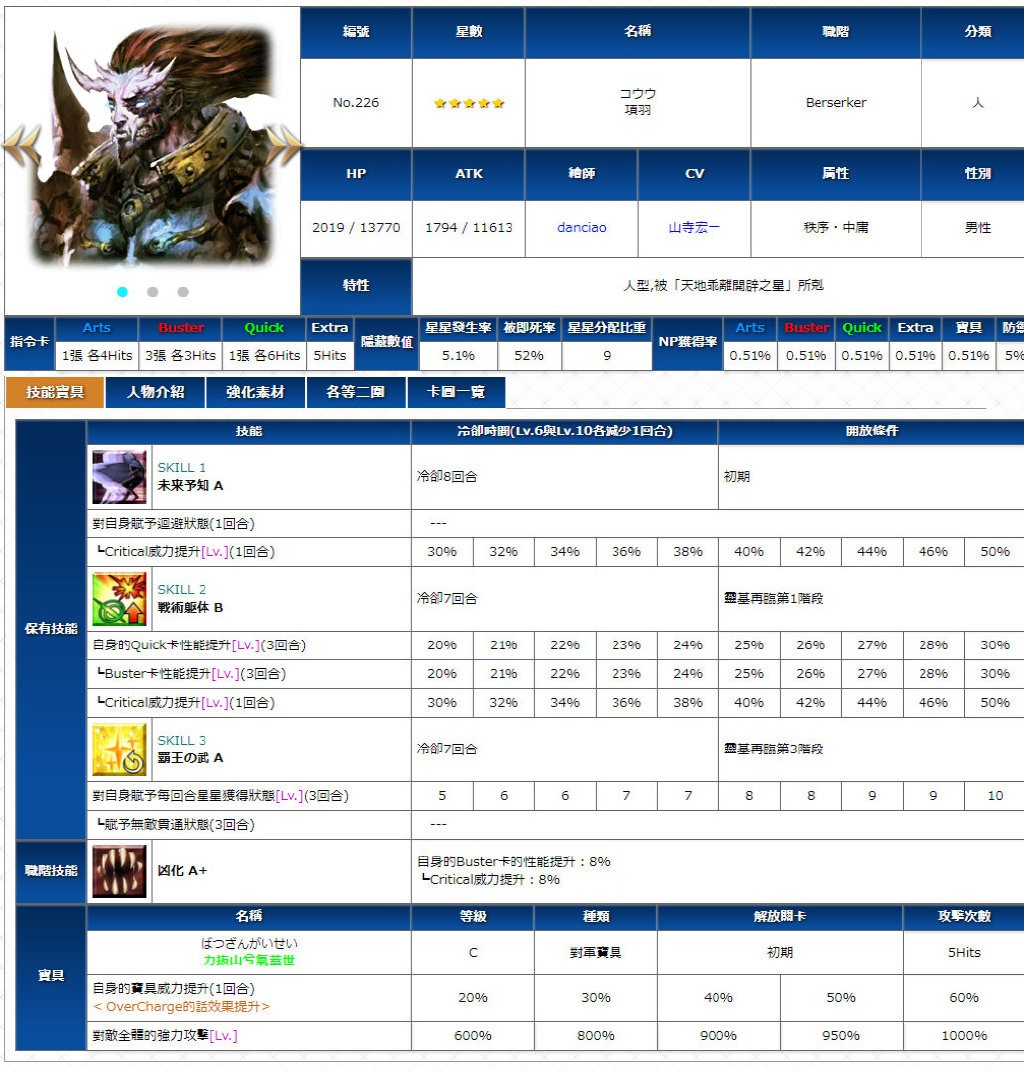Click noble phantasm name 力拔山兮氣蓋世
The height and width of the screenshot is (1071, 1024).
249,960
